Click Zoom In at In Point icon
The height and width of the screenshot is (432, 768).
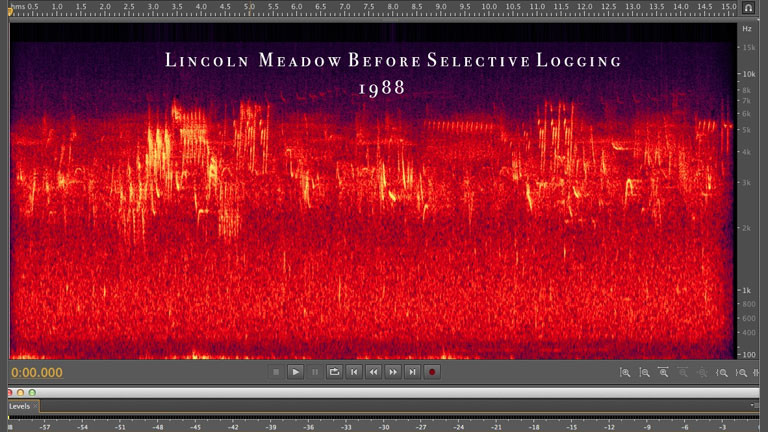pyautogui.click(x=721, y=373)
